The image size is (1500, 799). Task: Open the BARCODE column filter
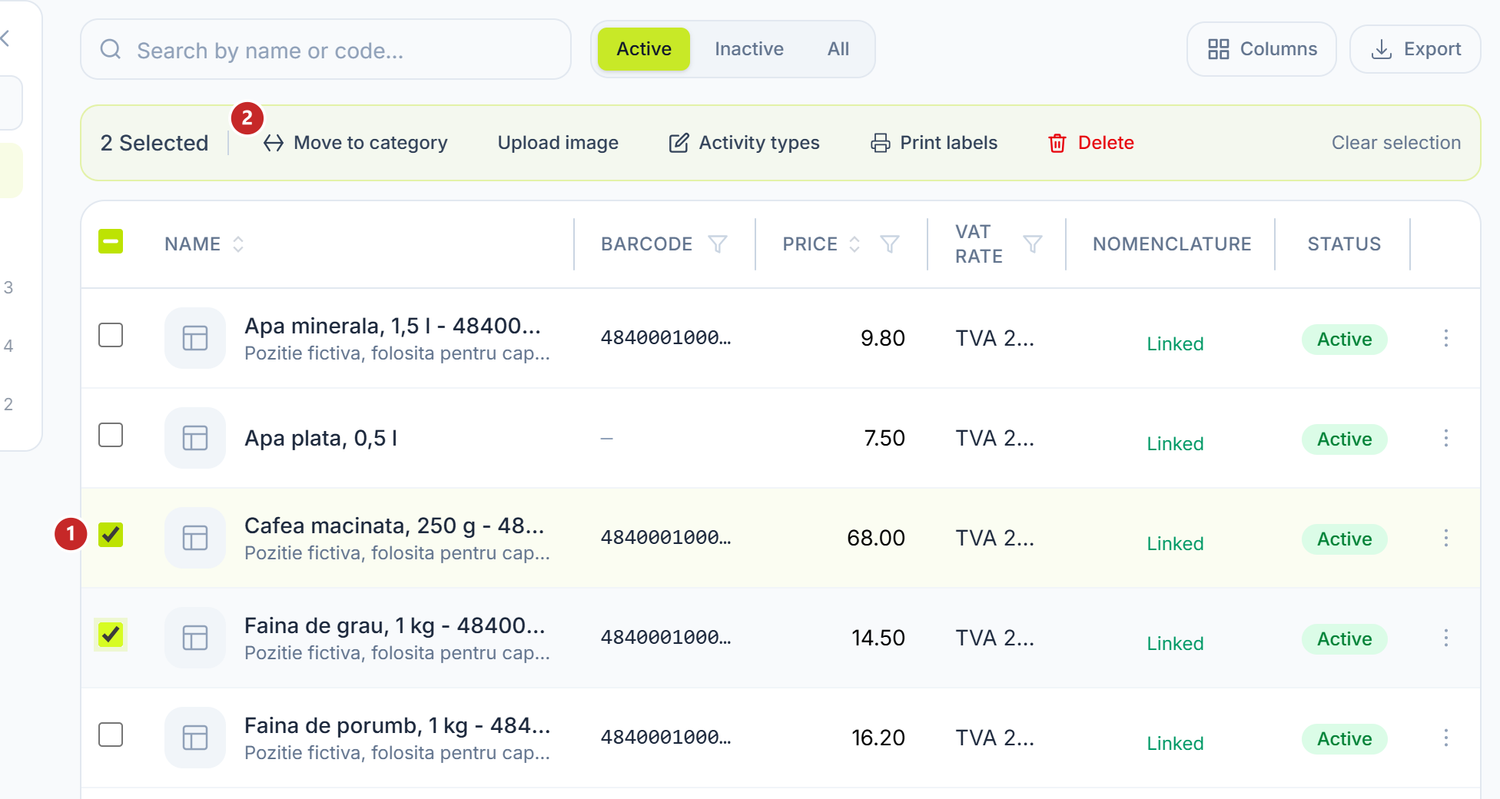(x=717, y=244)
